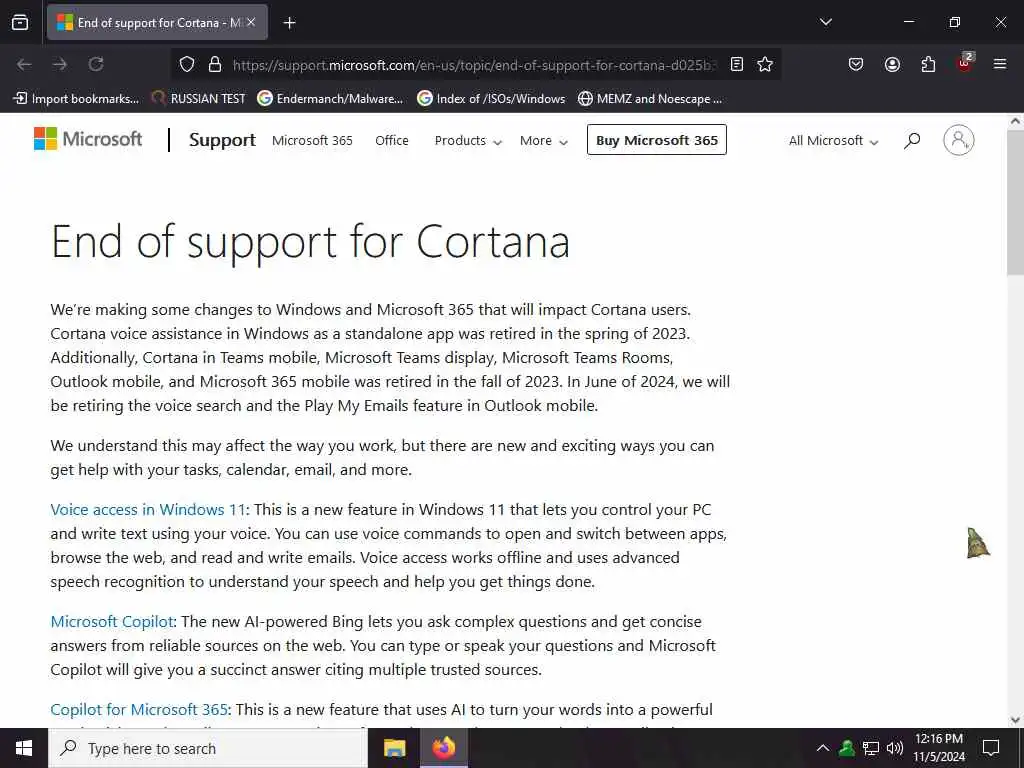Expand the Products dropdown

(468, 140)
